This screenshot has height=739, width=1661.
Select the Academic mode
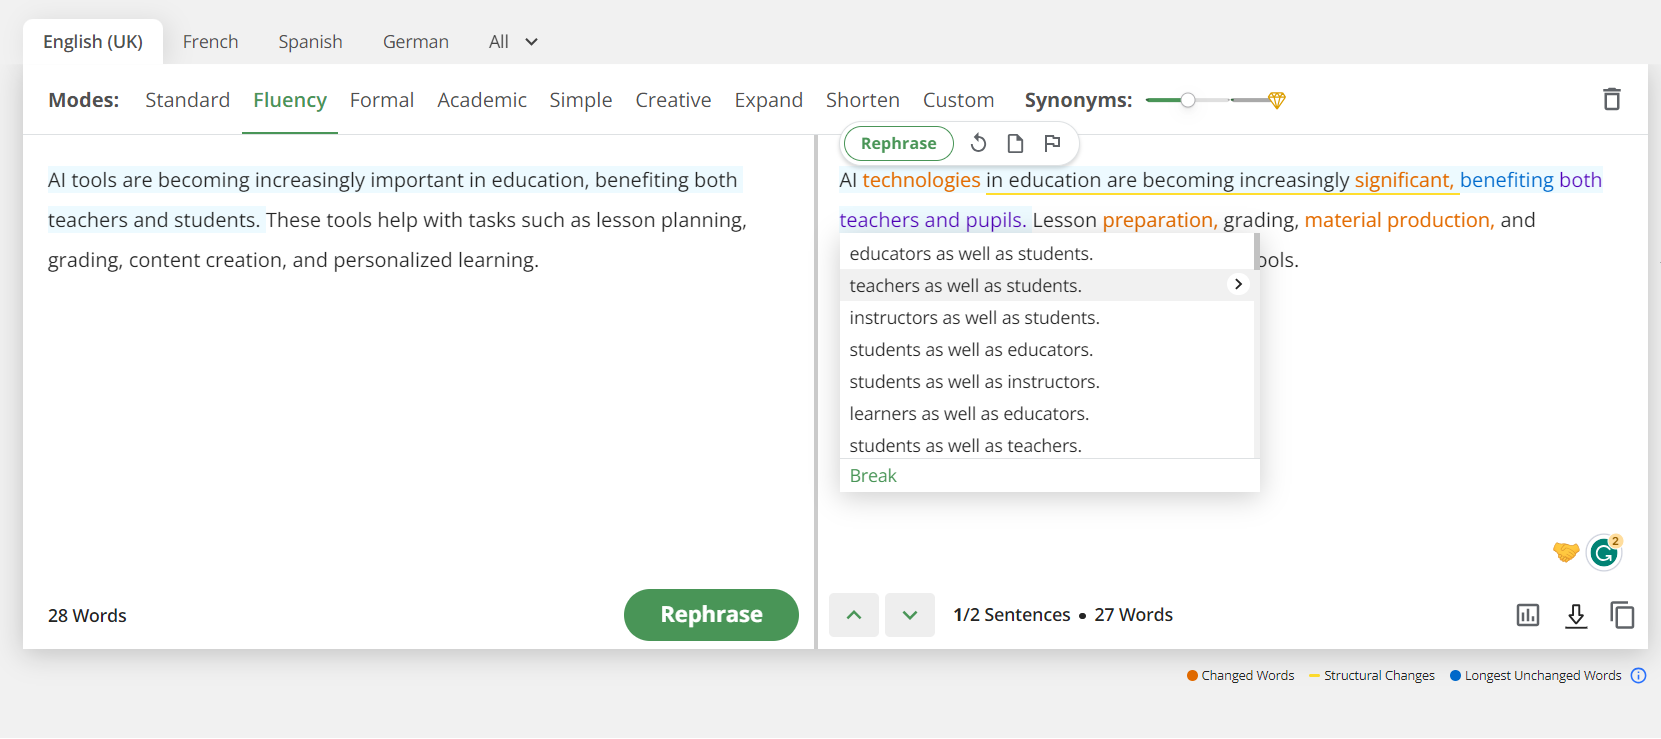(481, 100)
